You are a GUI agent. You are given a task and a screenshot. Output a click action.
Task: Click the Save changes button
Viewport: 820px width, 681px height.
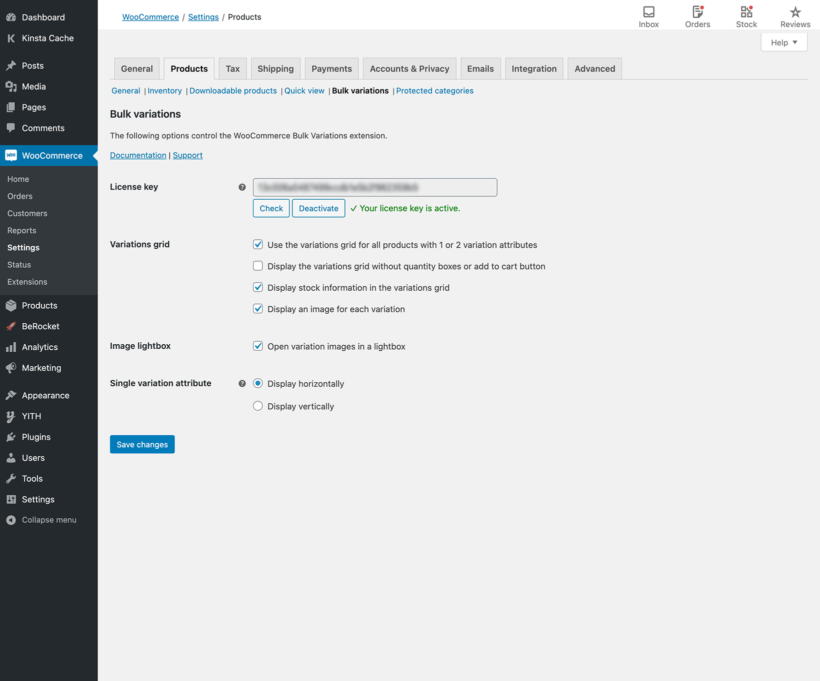click(x=141, y=444)
